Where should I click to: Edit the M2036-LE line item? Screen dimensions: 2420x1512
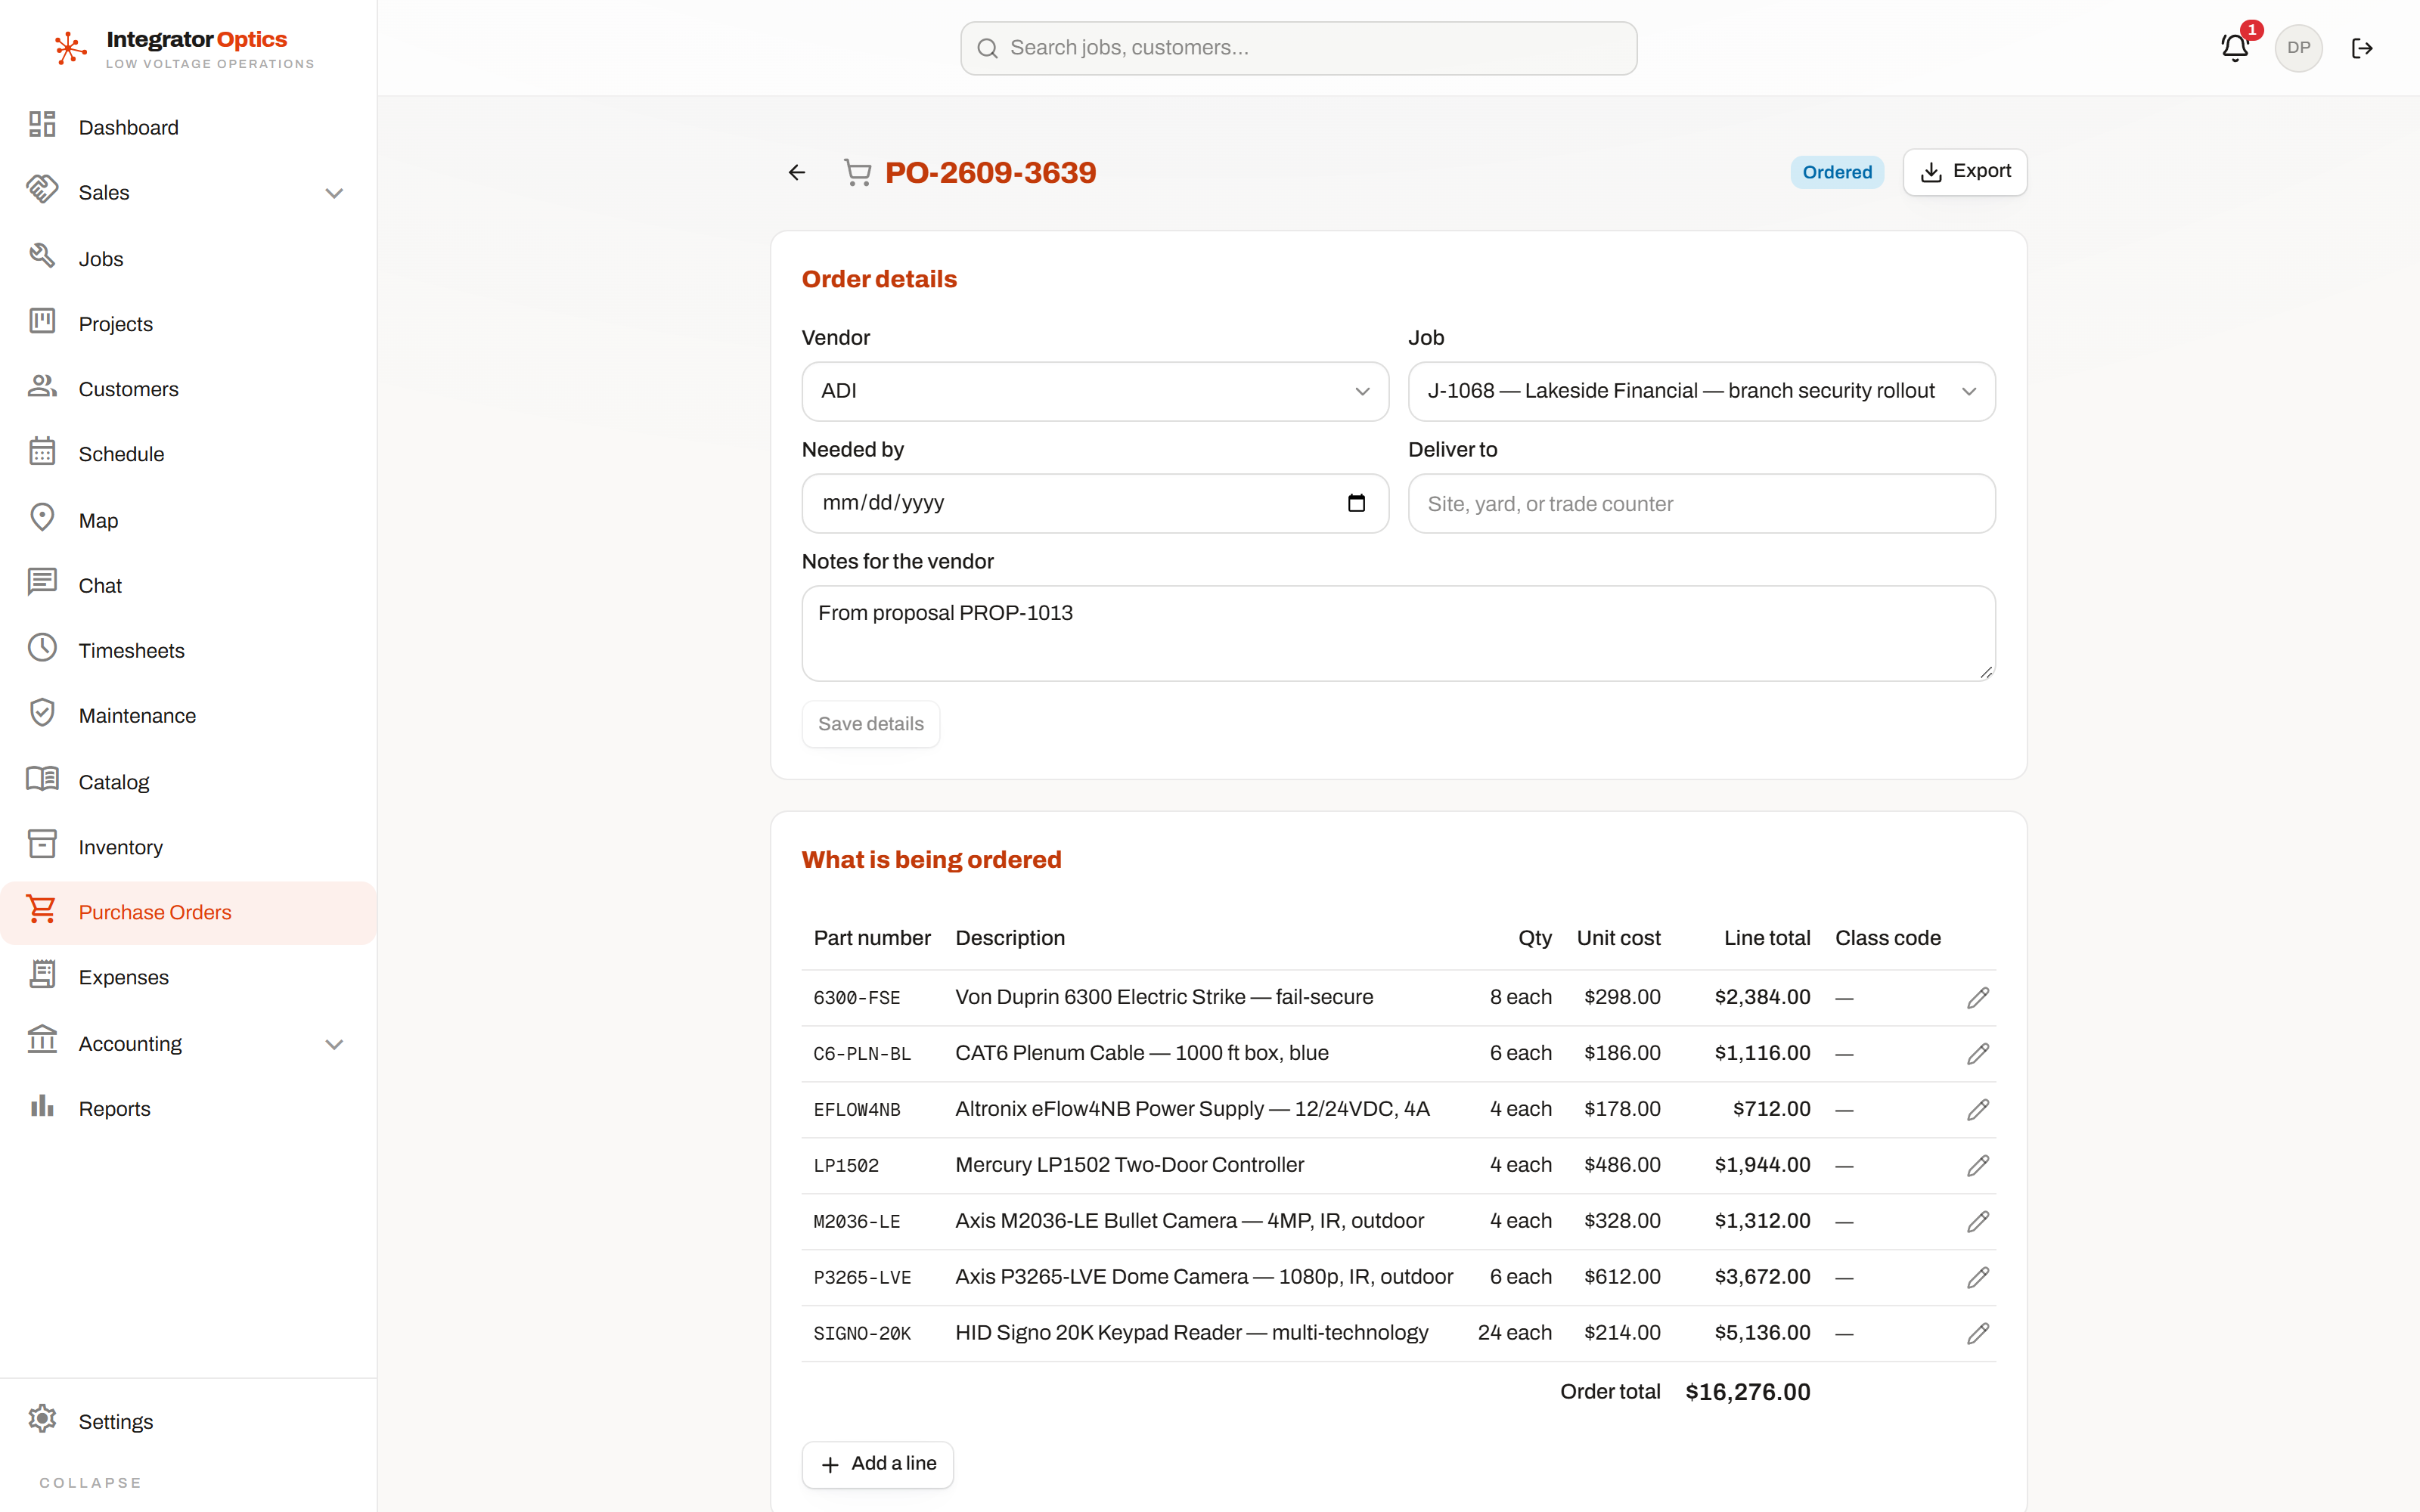click(1977, 1222)
